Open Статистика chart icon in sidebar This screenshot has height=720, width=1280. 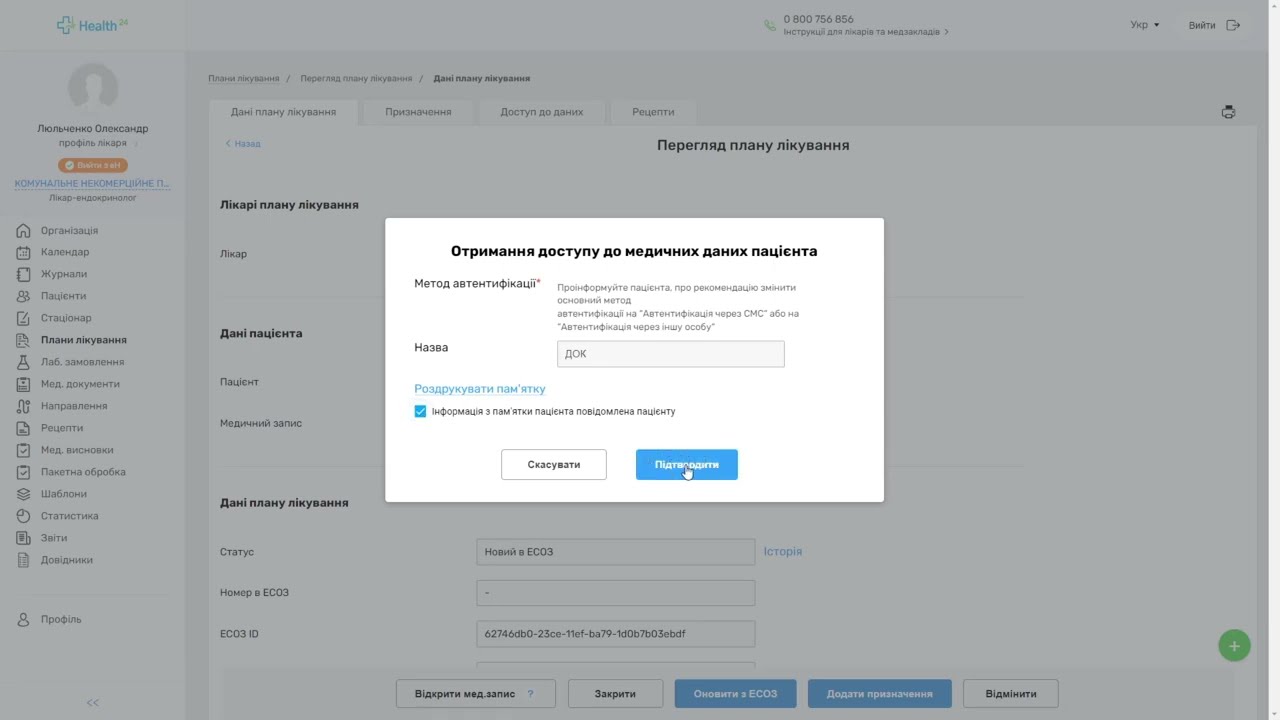coord(23,517)
